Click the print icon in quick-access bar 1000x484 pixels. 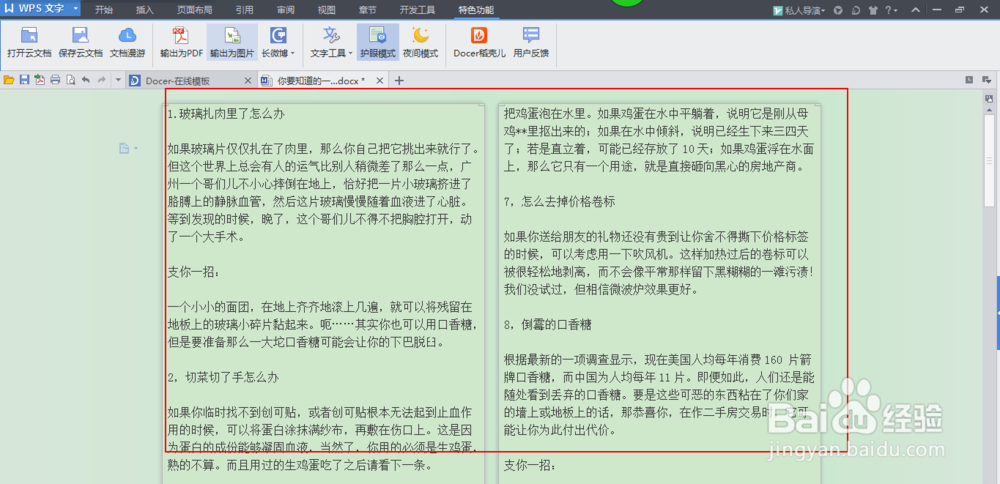[x=55, y=80]
